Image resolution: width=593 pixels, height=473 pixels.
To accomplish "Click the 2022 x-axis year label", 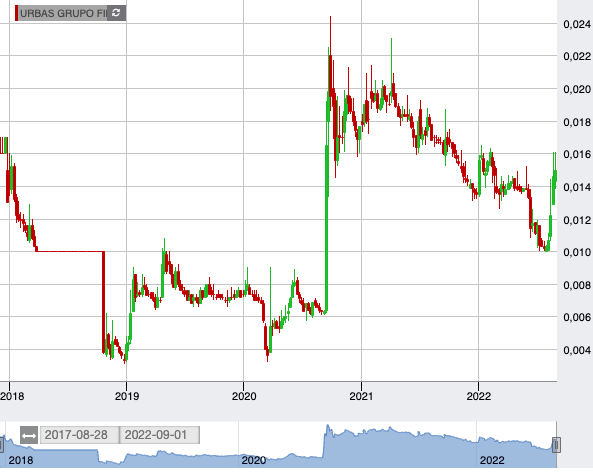I will 478,396.
